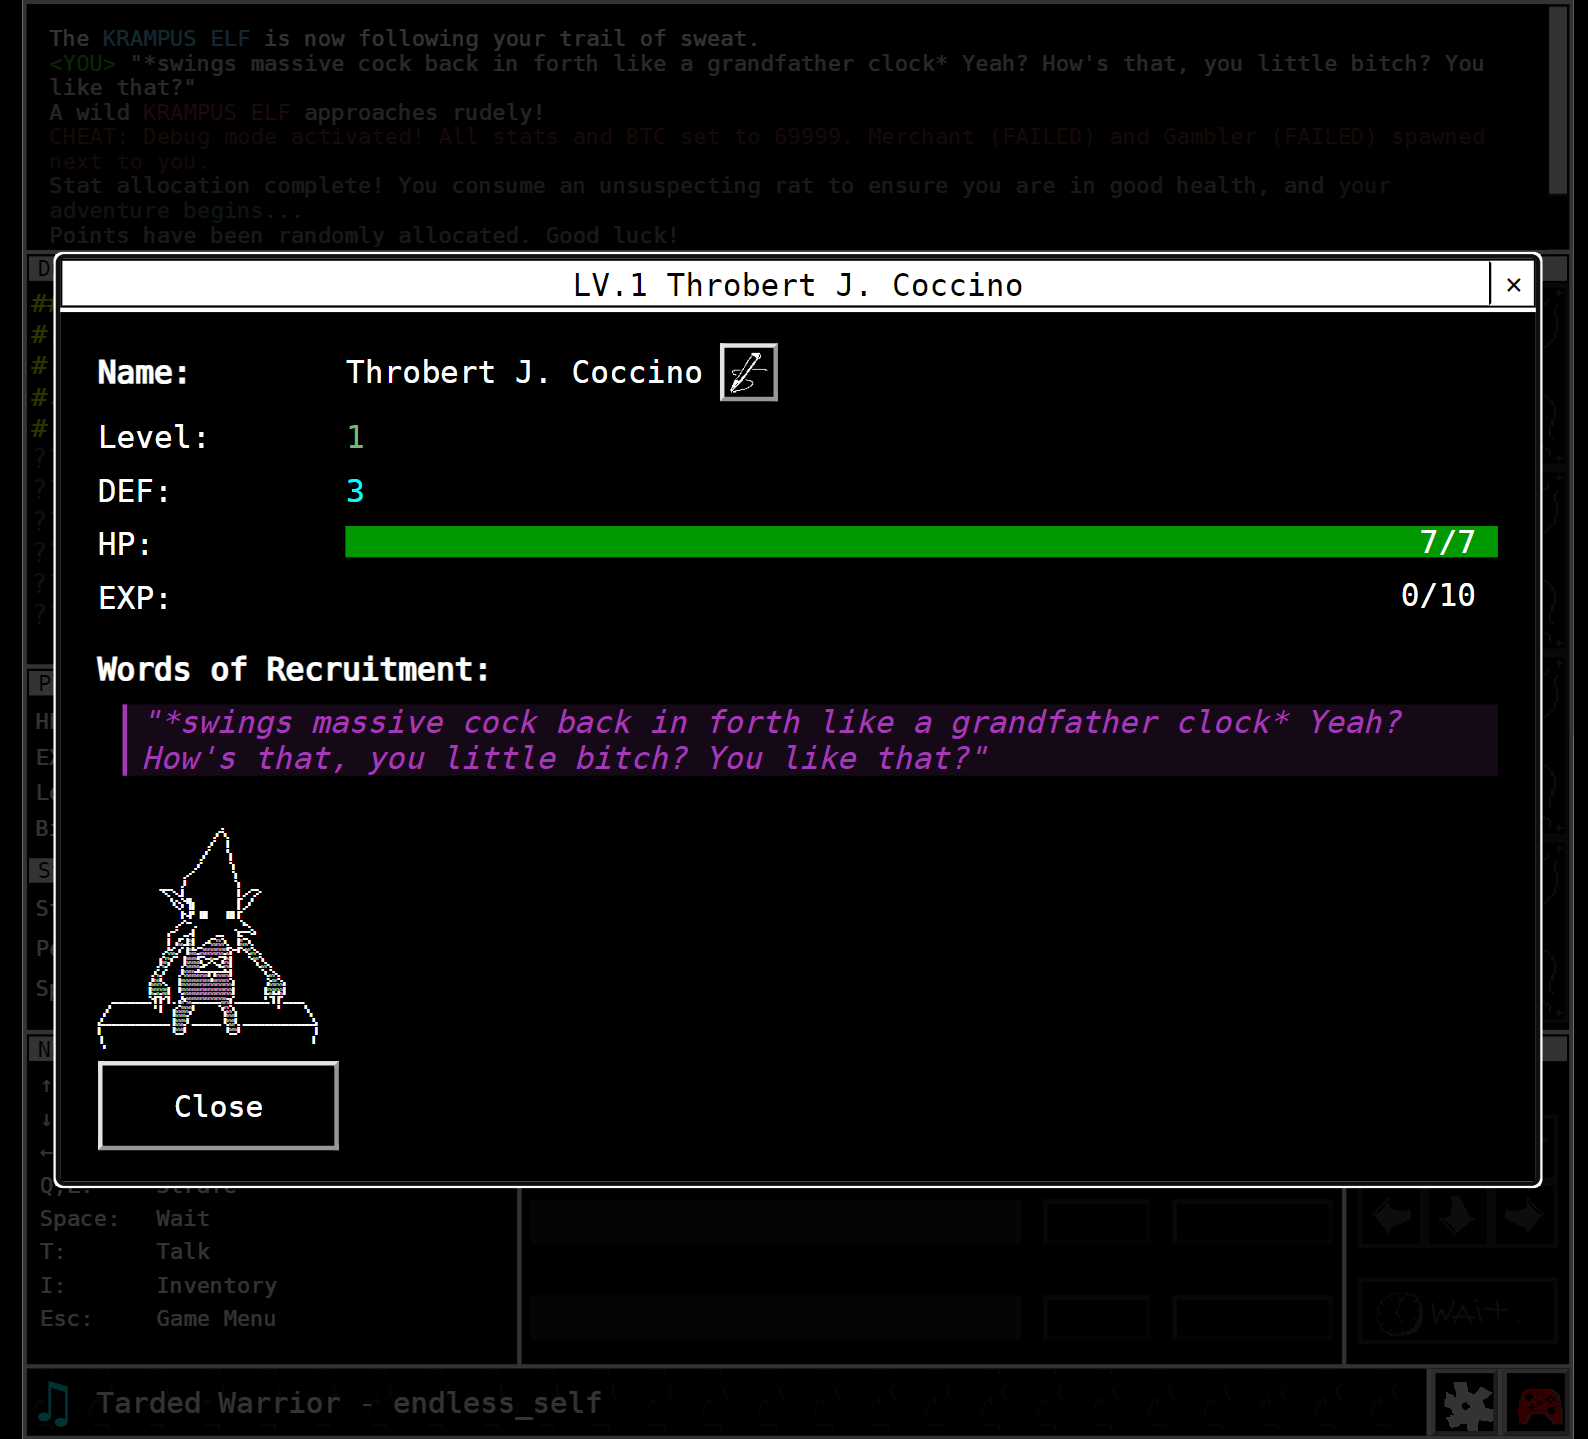The width and height of the screenshot is (1588, 1439).
Task: Click the Inventory entry in controls list
Action: (216, 1285)
